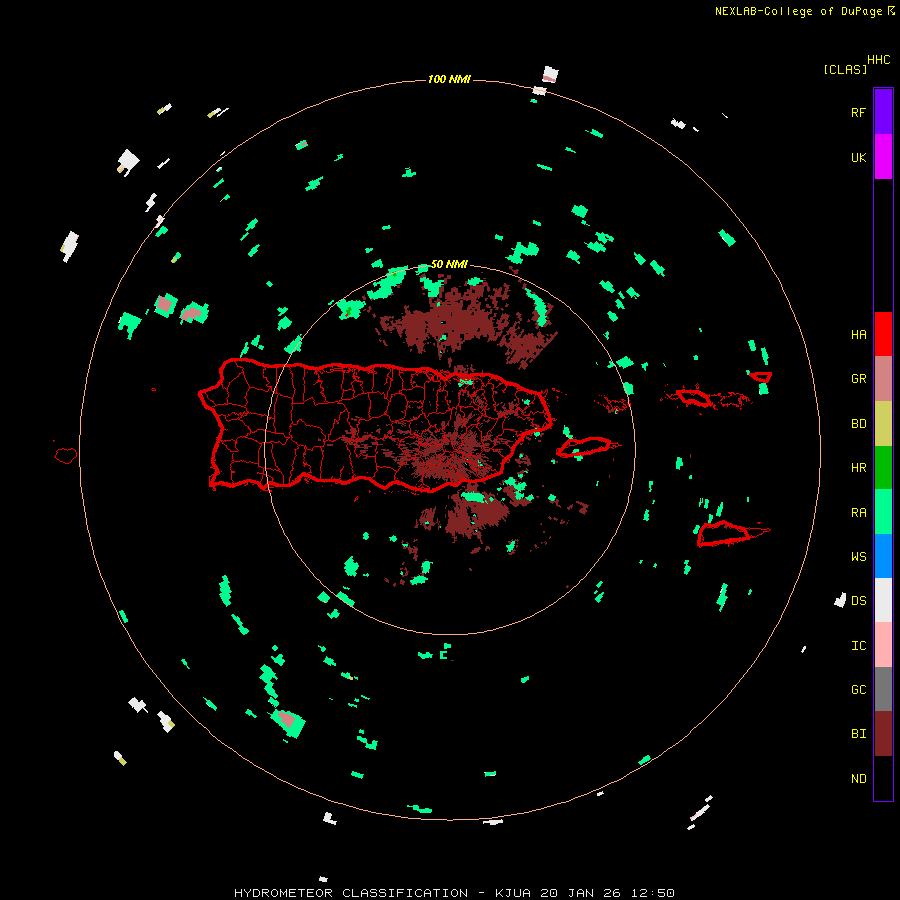Select the BD yellow legend swatch
Image resolution: width=900 pixels, height=900 pixels.
883,424
